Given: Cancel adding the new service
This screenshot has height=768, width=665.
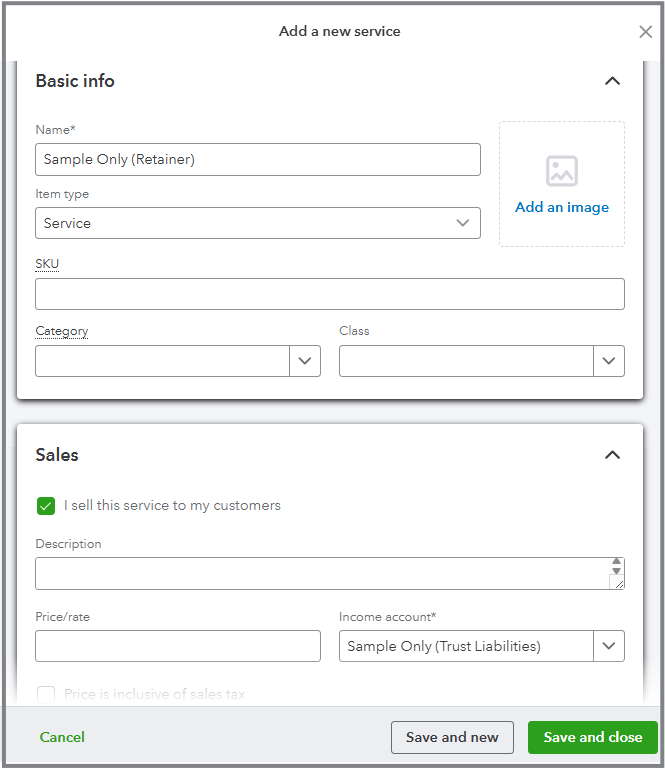Looking at the screenshot, I should (62, 737).
